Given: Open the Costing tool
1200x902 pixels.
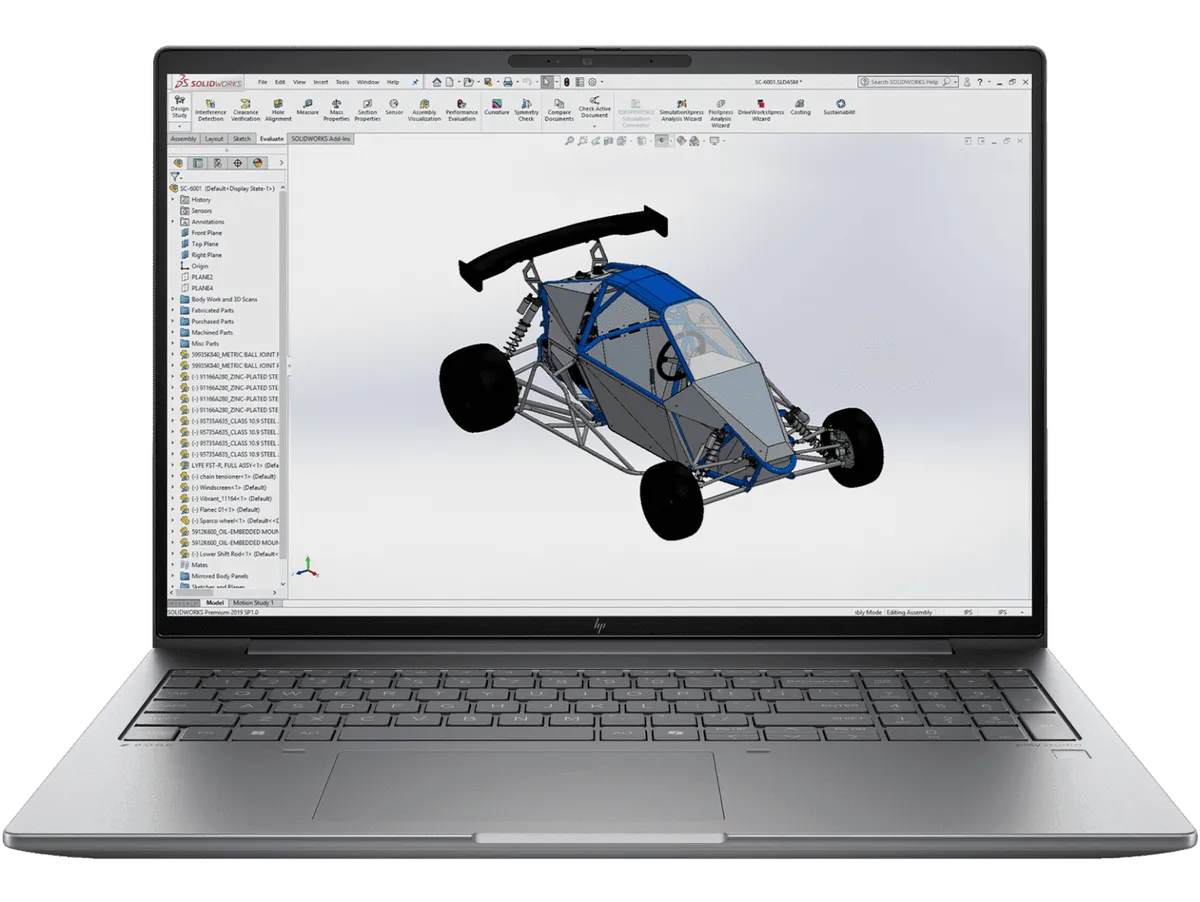Looking at the screenshot, I should click(800, 106).
